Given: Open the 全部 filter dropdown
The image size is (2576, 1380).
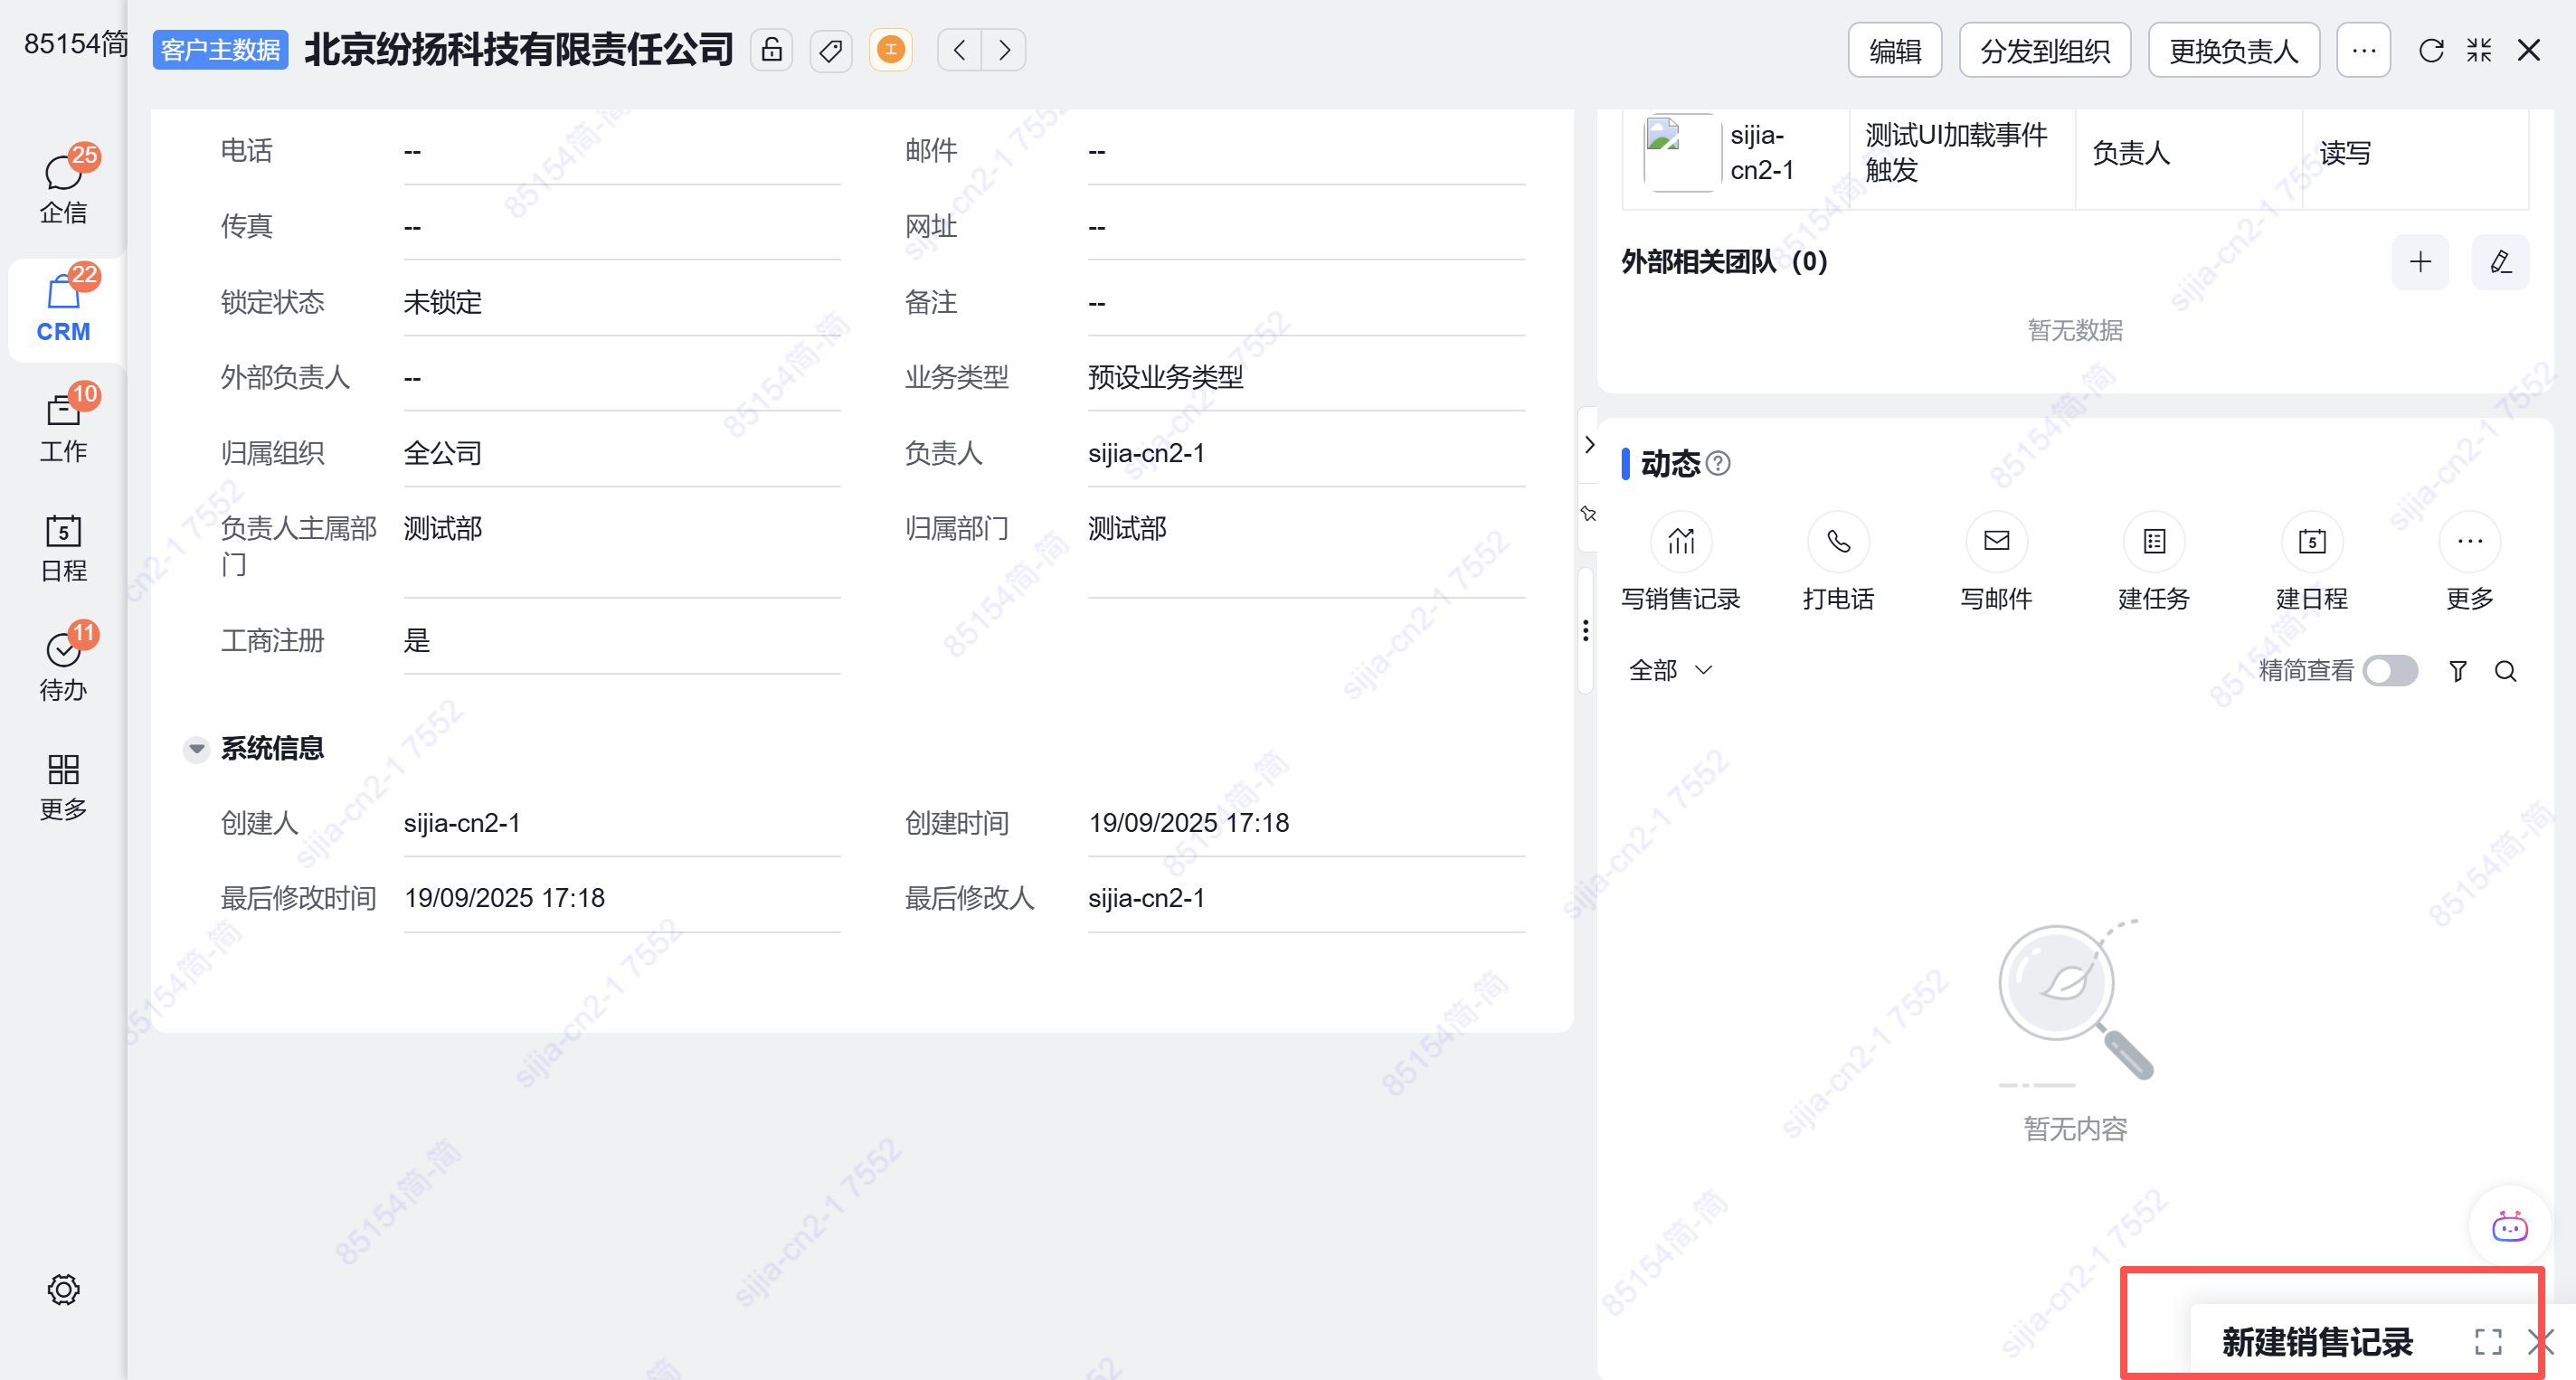Looking at the screenshot, I should [1670, 670].
